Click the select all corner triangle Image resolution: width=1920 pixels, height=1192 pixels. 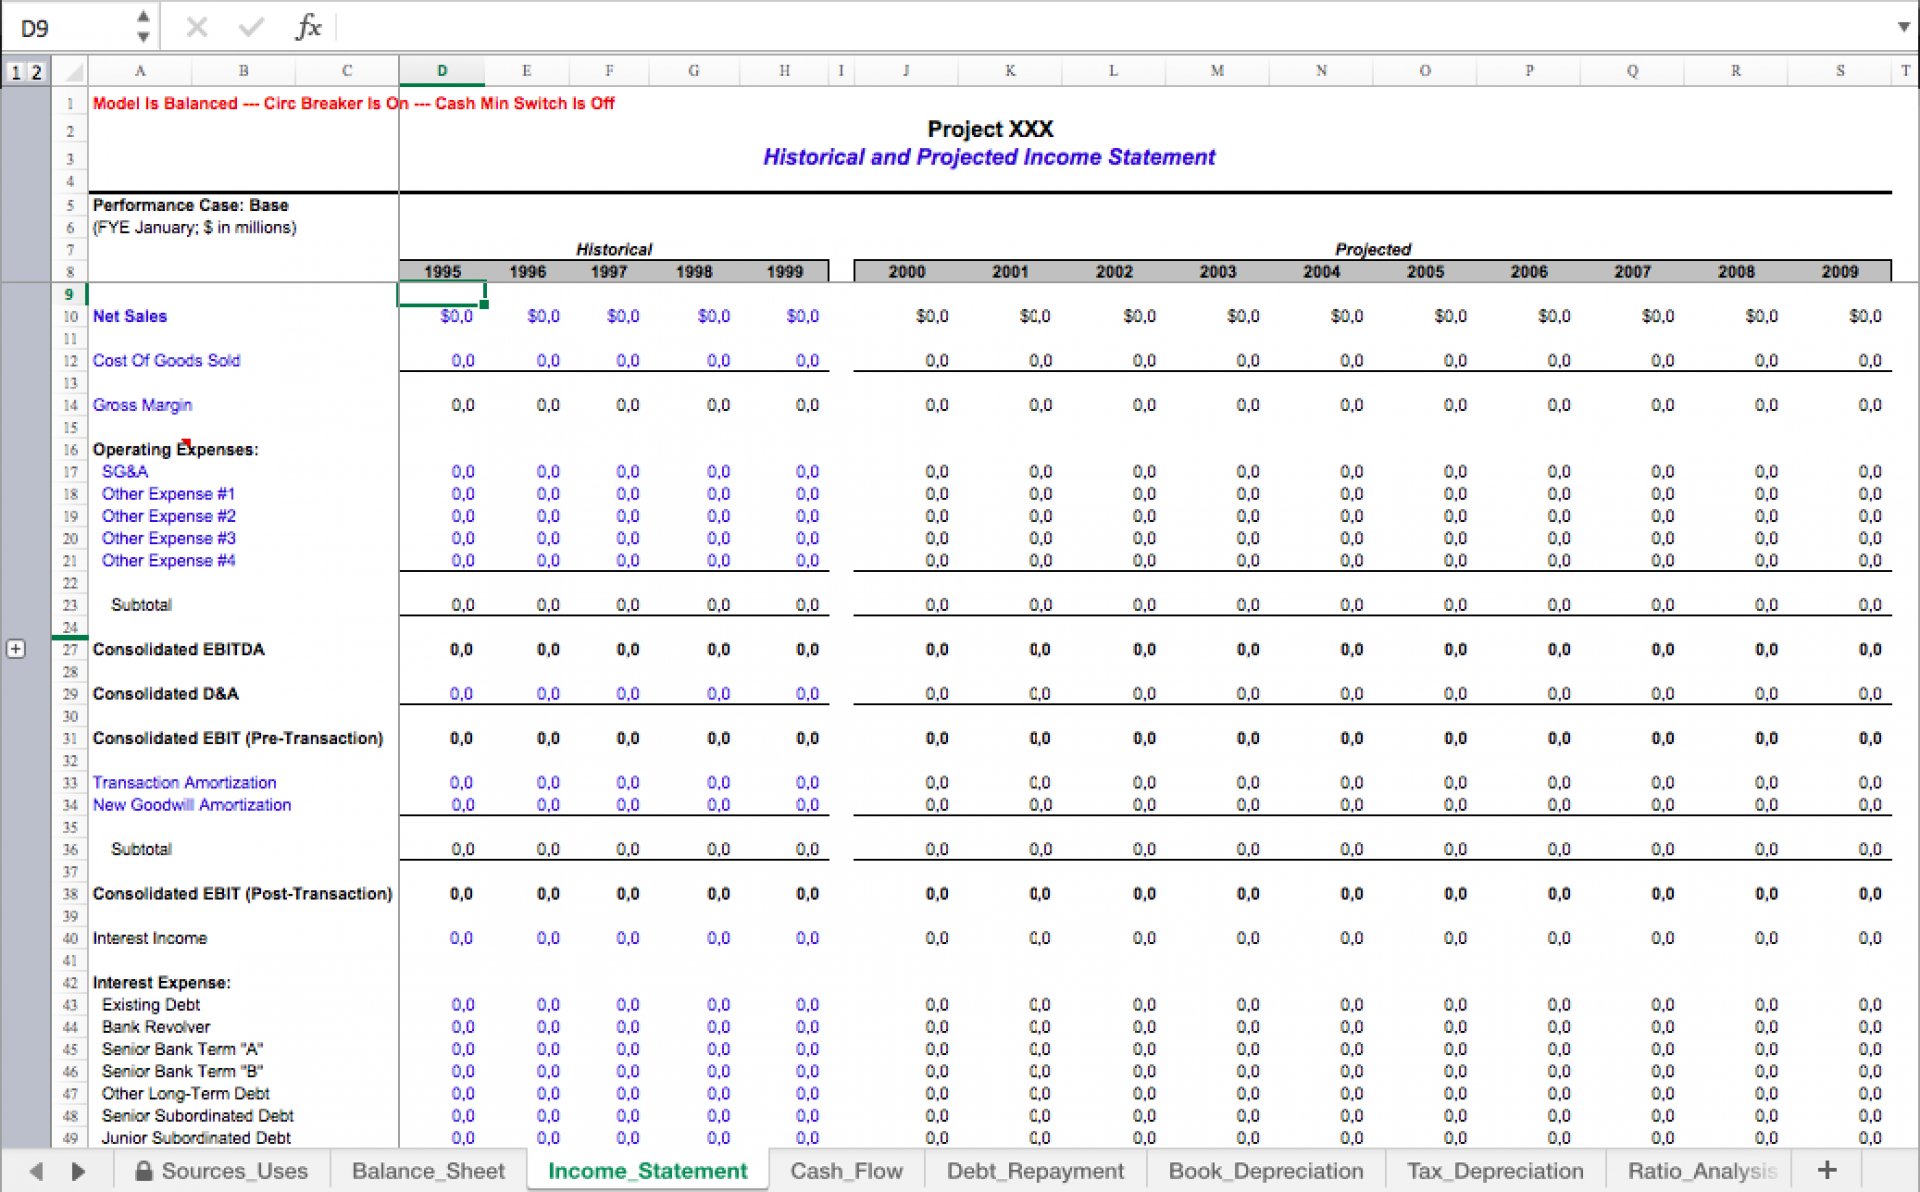point(72,71)
